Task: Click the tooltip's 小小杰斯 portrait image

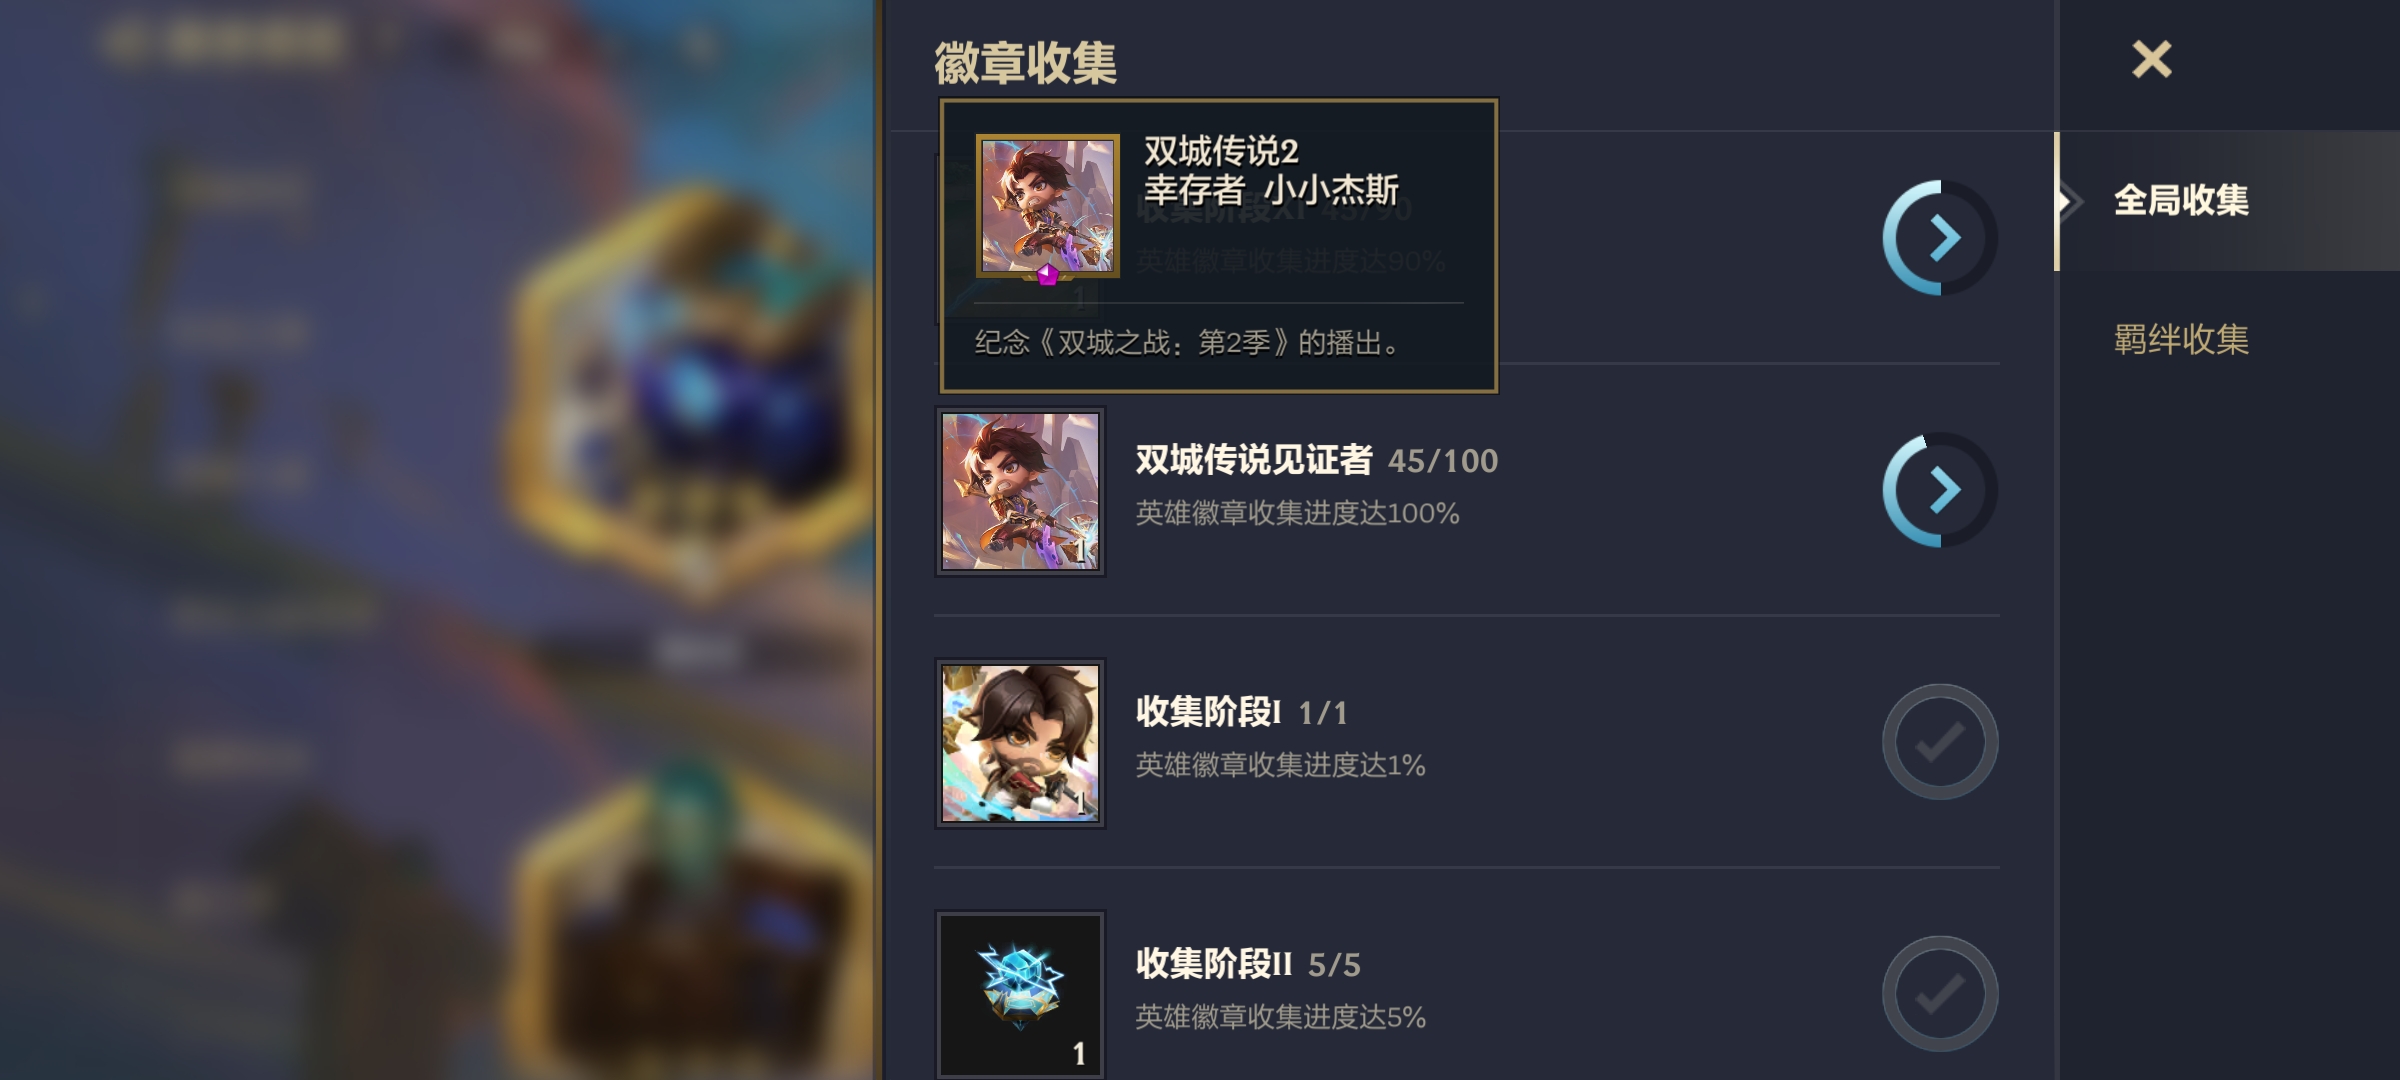Action: (1048, 205)
